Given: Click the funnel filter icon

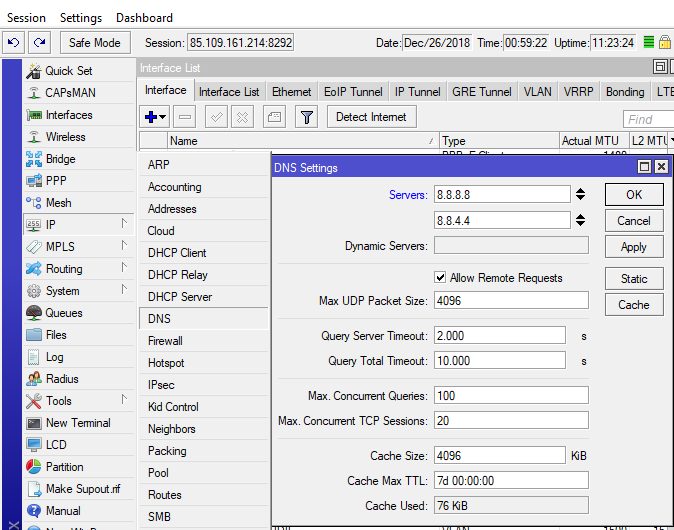Looking at the screenshot, I should 306,117.
